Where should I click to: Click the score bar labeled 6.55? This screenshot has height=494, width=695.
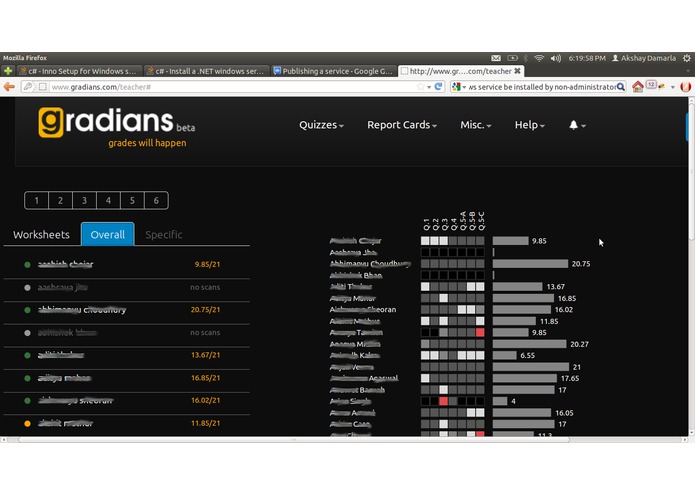504,355
